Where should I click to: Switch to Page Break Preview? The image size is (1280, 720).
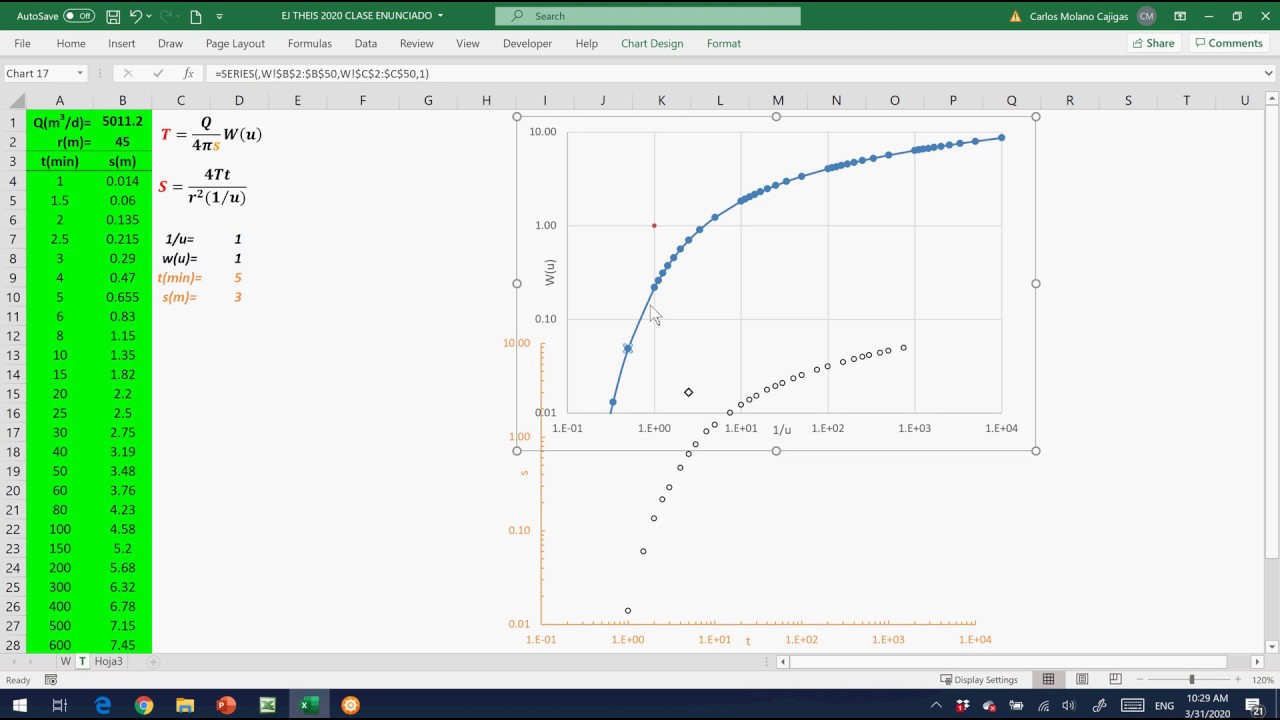[x=1115, y=680]
